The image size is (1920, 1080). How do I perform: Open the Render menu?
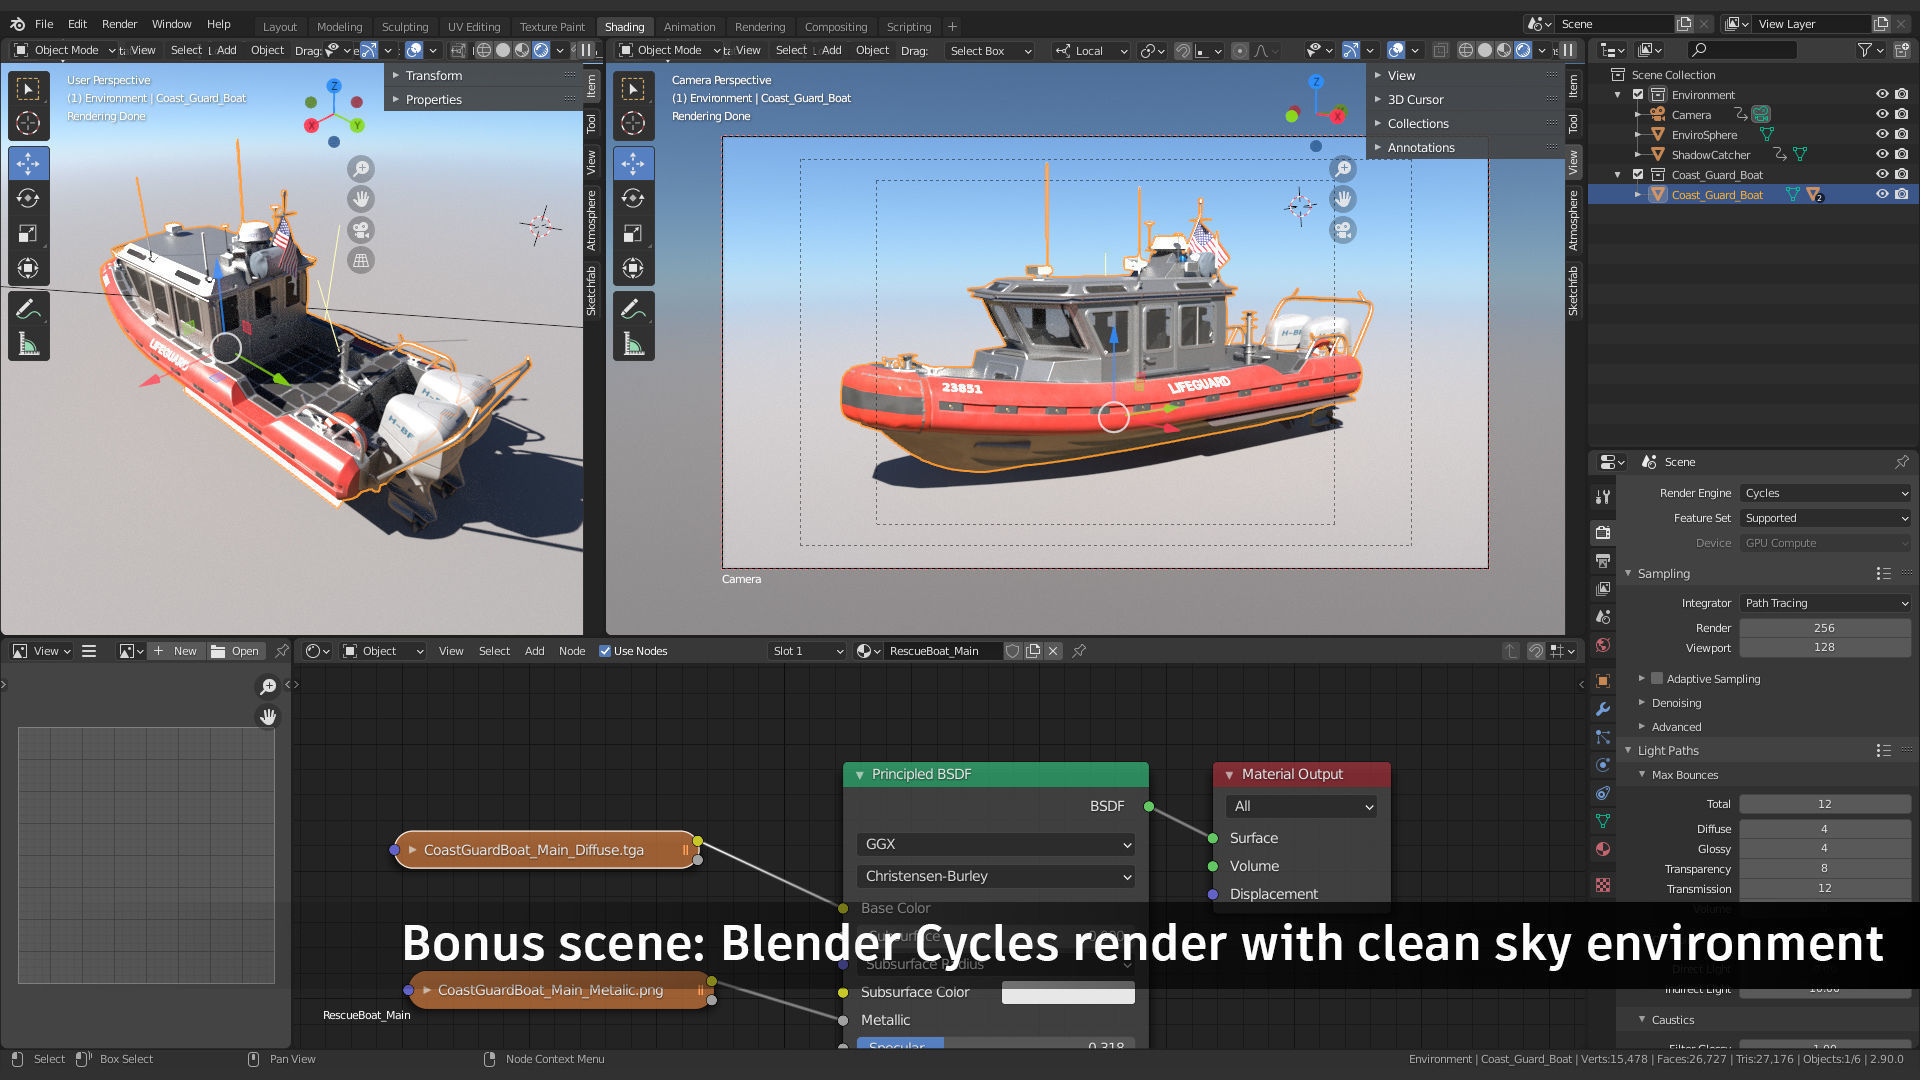(119, 24)
